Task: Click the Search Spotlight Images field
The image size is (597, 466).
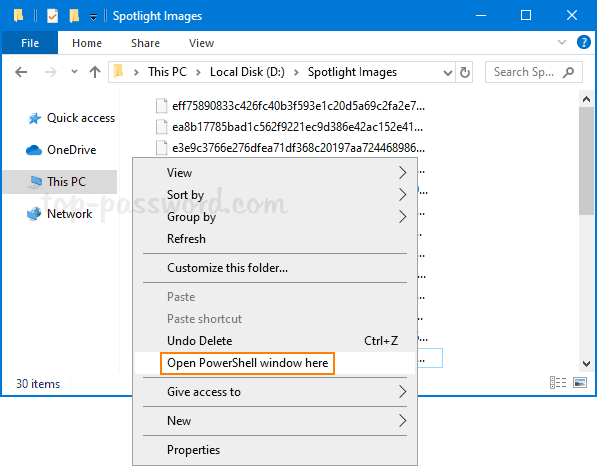Action: click(x=533, y=72)
